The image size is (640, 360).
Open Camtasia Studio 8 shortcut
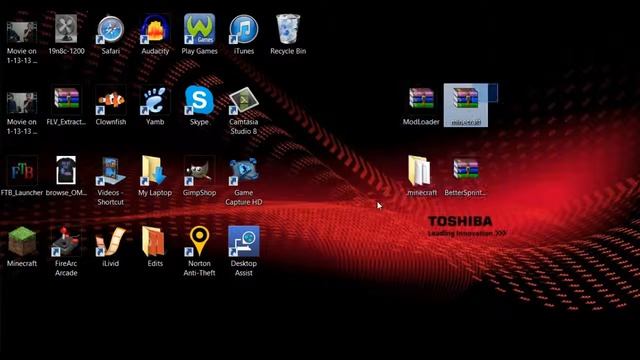click(x=244, y=100)
